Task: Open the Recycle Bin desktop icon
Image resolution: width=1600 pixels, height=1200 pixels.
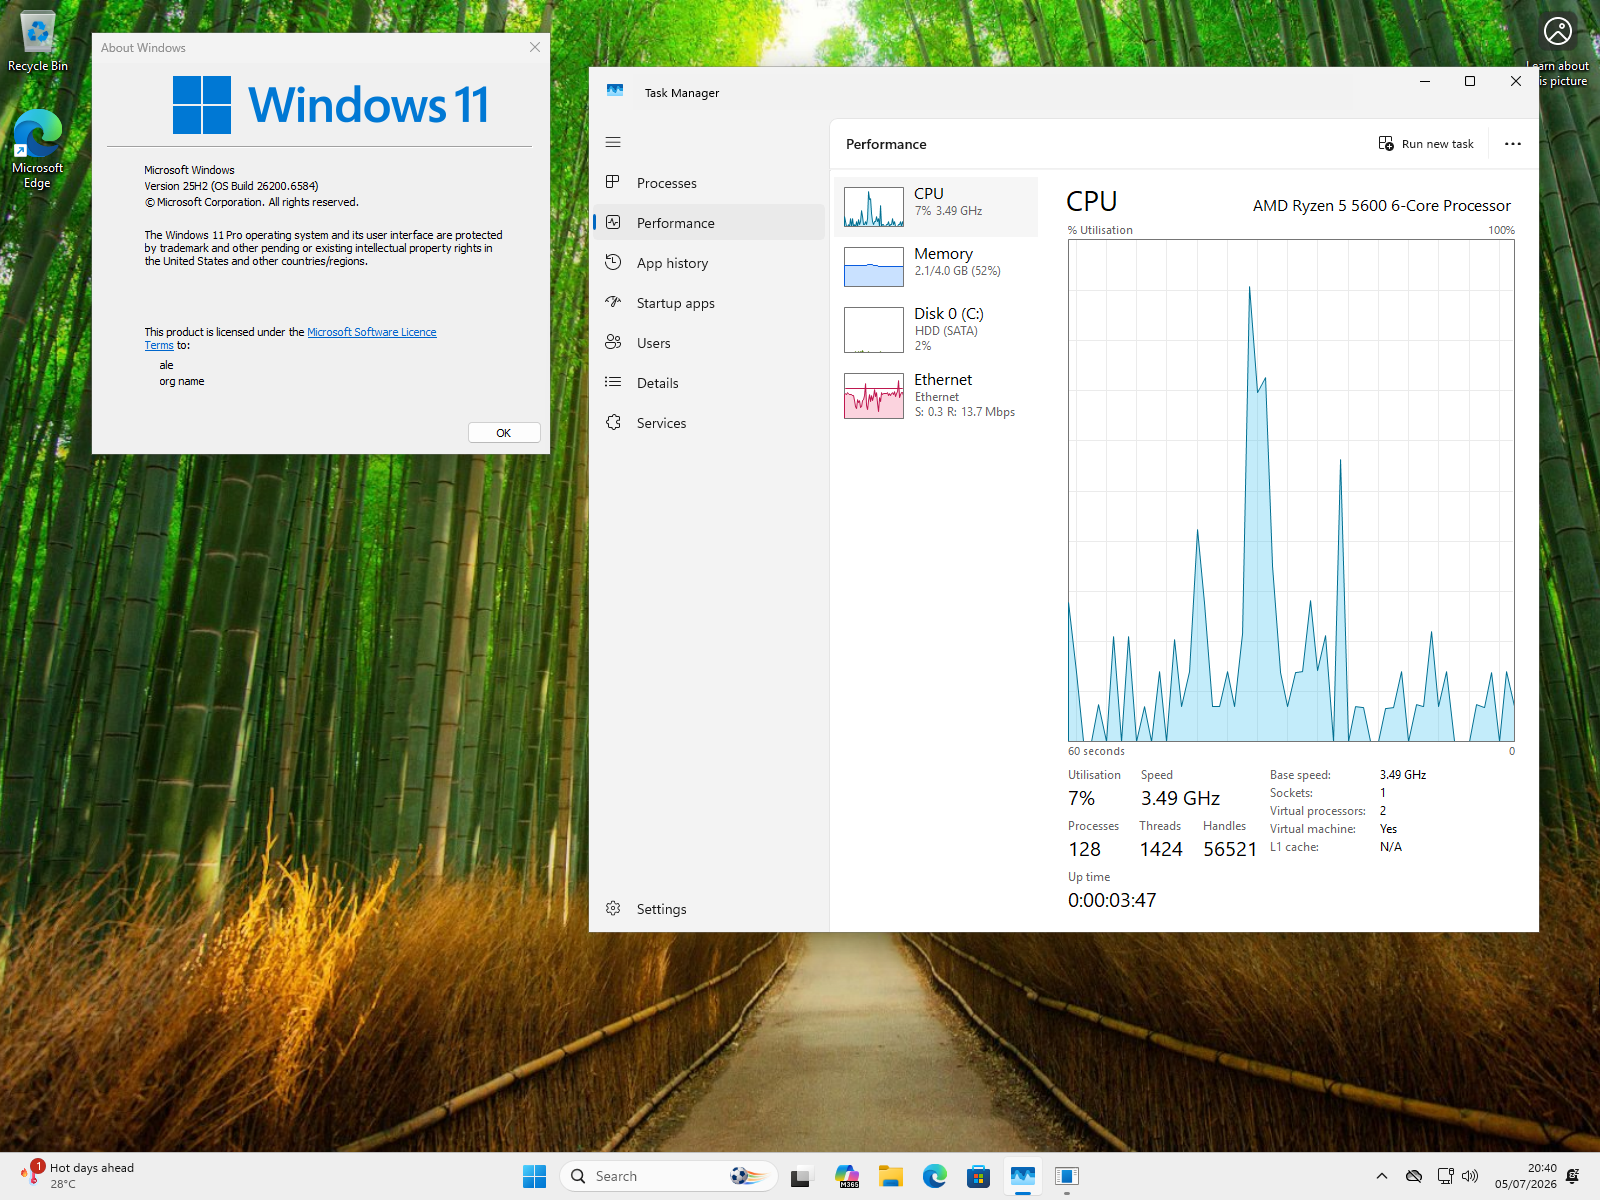Action: (37, 42)
